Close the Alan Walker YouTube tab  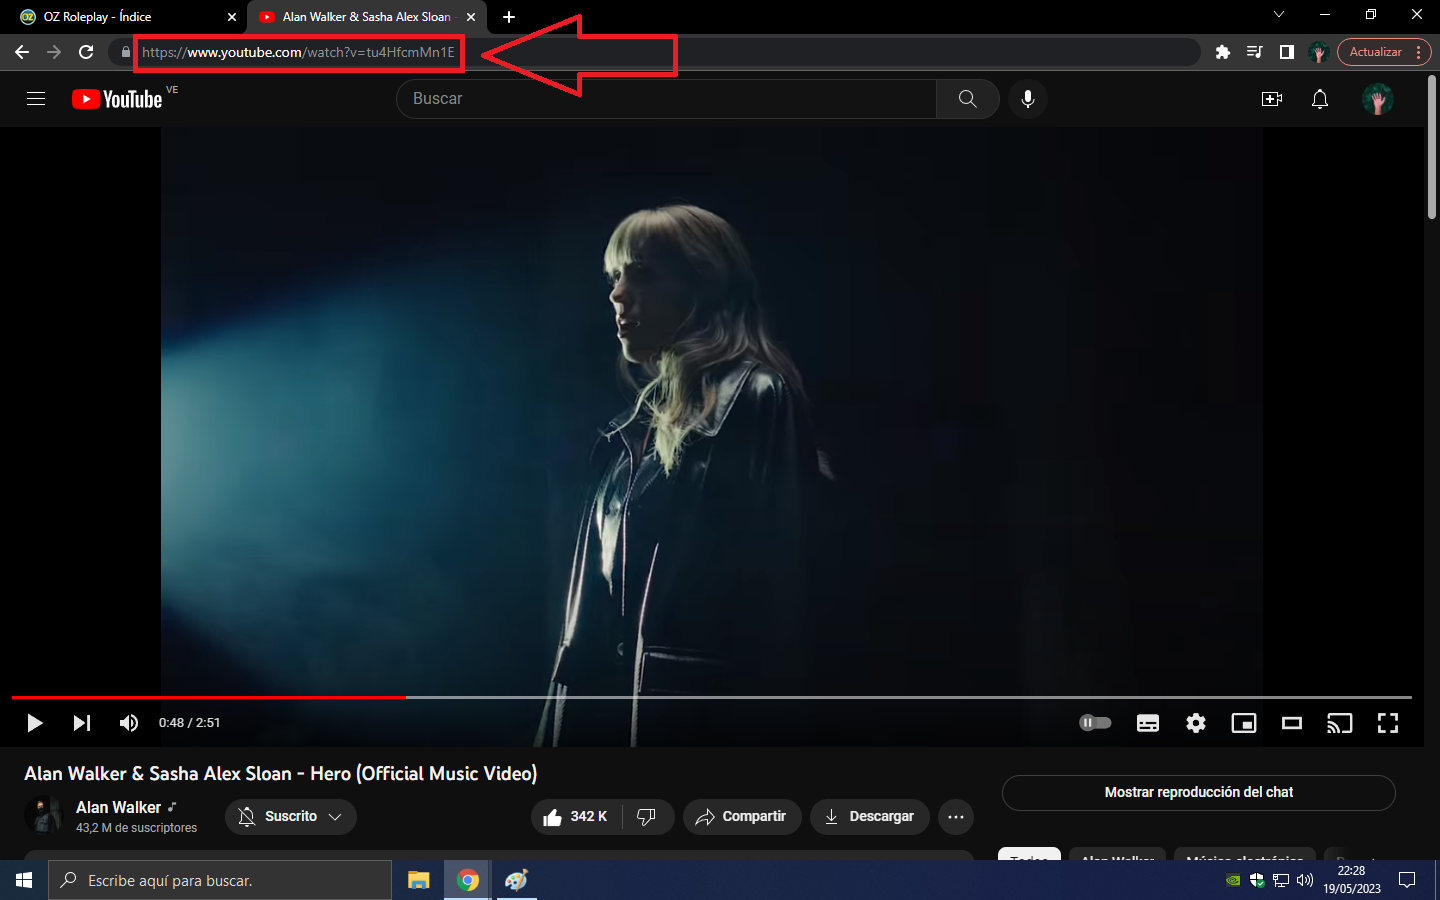[471, 17]
